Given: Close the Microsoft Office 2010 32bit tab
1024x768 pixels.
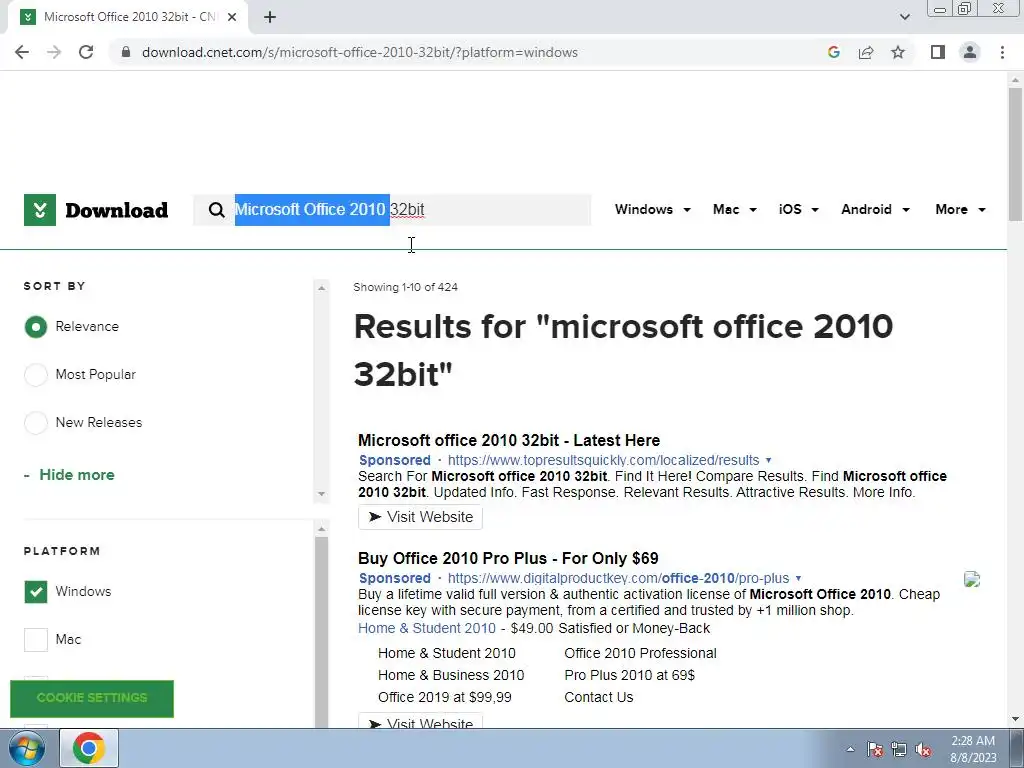Looking at the screenshot, I should [232, 17].
